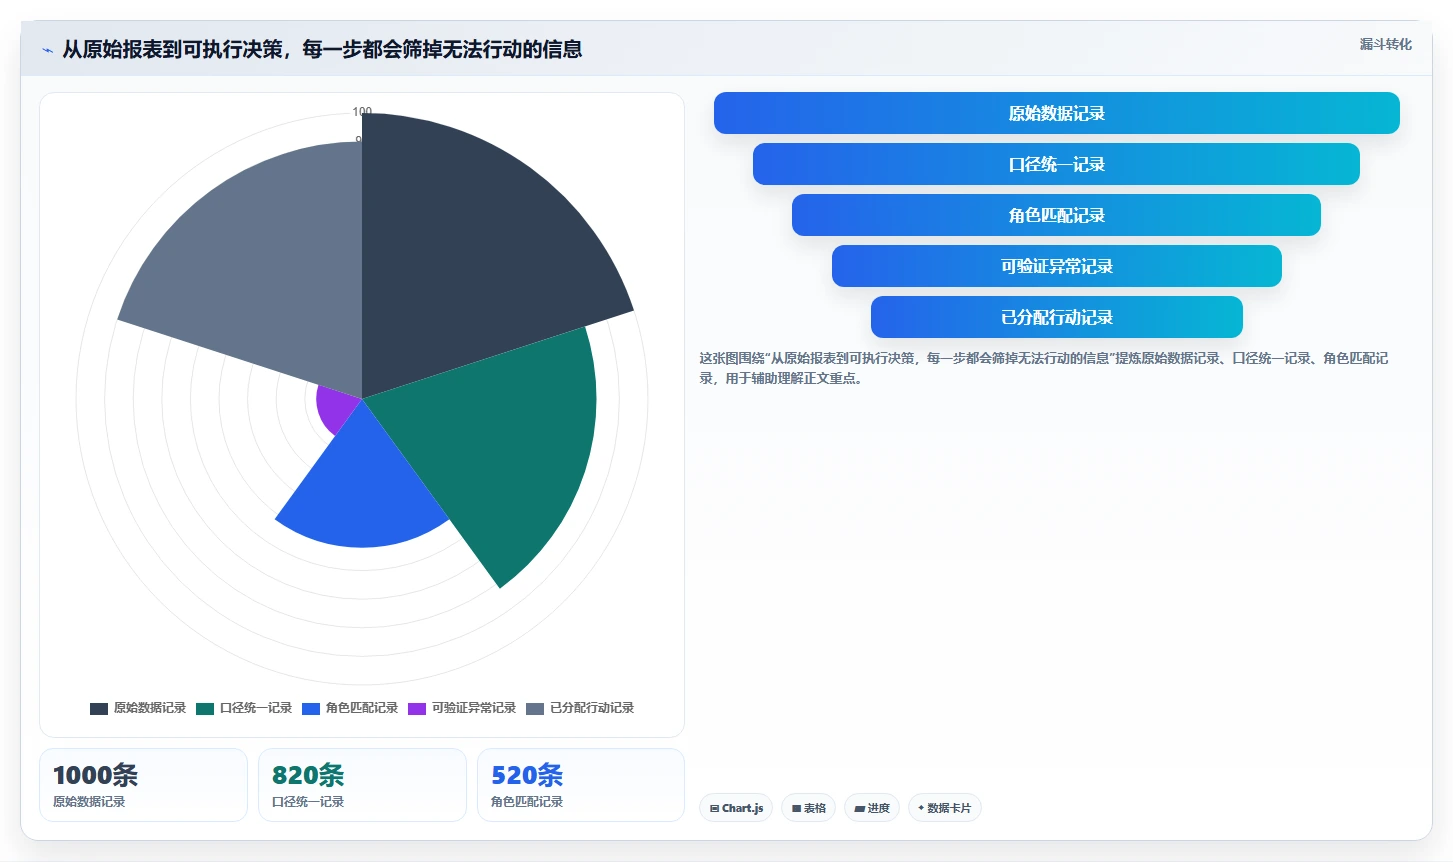The height and width of the screenshot is (862, 1453).
Task: Select the 进度 tag chip
Action: (872, 808)
